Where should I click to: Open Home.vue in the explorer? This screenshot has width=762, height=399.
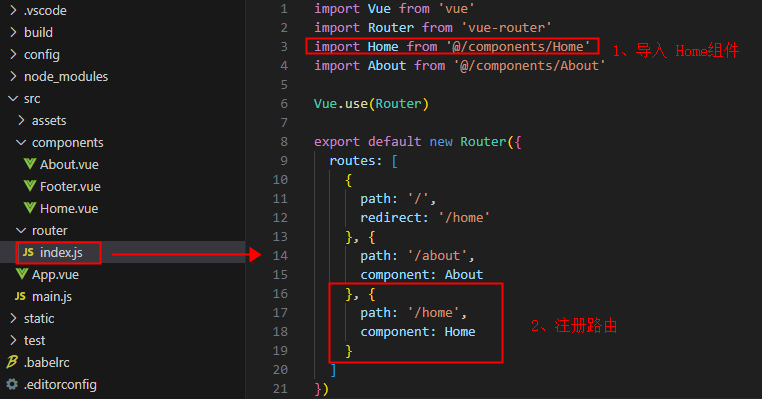coord(69,208)
